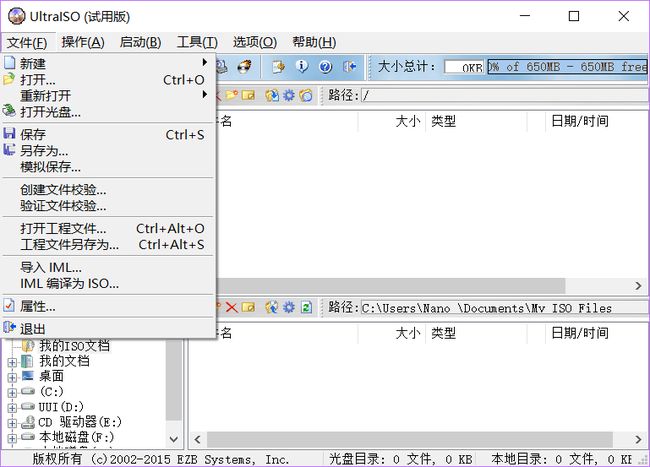
Task: Click the UltraISO application icon in title bar
Action: click(x=17, y=16)
